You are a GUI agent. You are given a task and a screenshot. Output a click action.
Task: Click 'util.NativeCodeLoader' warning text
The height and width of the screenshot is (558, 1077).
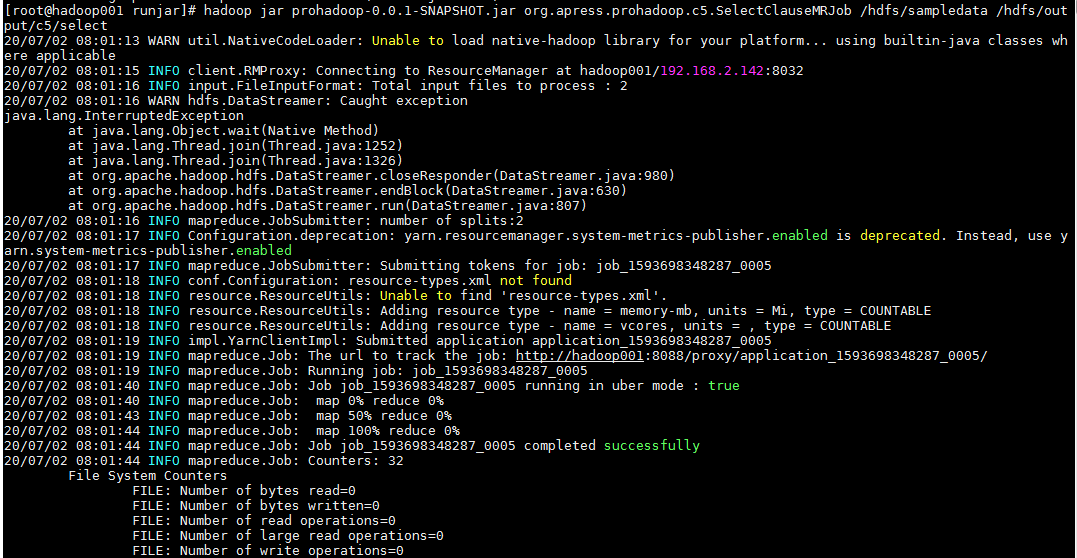click(x=277, y=41)
